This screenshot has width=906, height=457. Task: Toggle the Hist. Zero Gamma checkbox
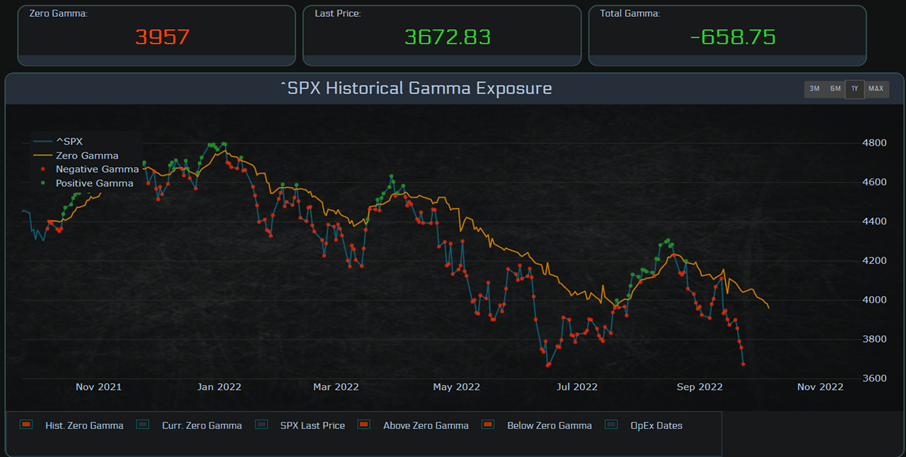click(26, 425)
